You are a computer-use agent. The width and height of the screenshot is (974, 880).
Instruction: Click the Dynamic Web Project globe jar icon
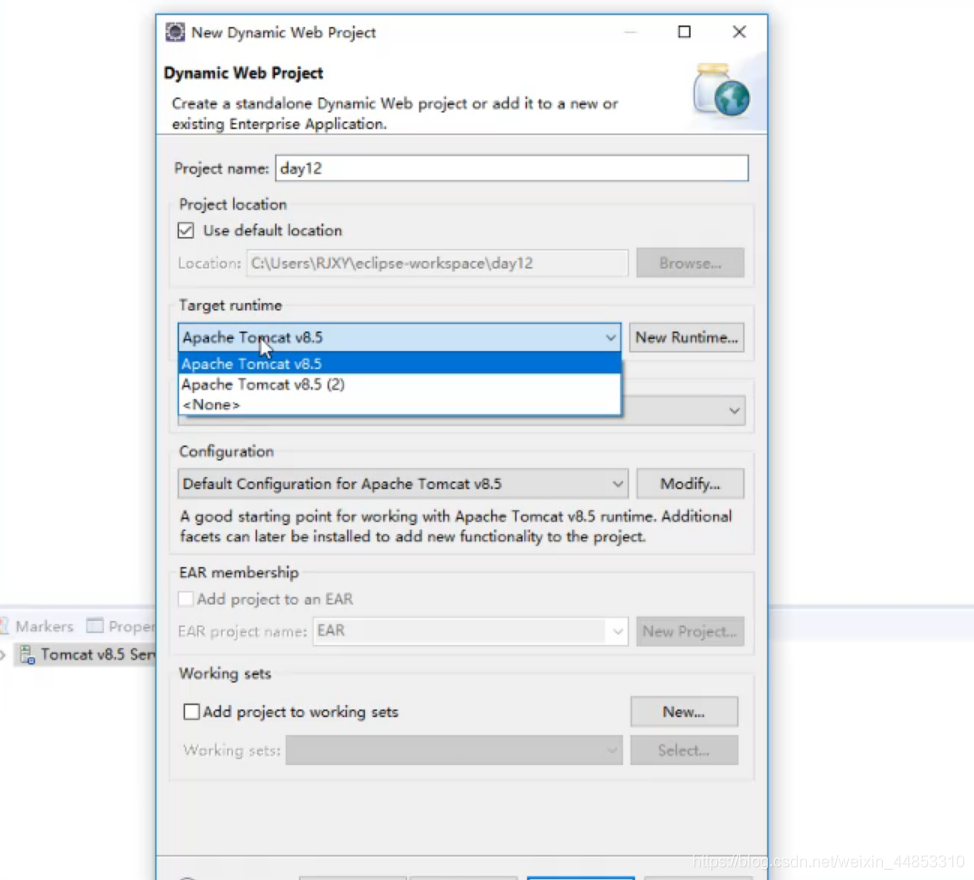point(721,90)
